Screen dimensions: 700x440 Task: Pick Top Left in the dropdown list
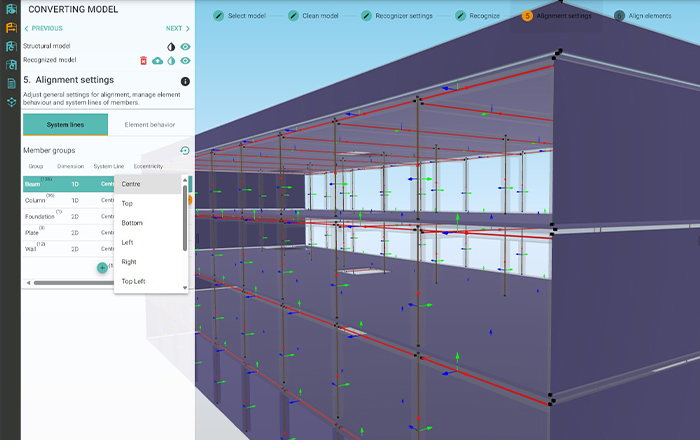(134, 282)
